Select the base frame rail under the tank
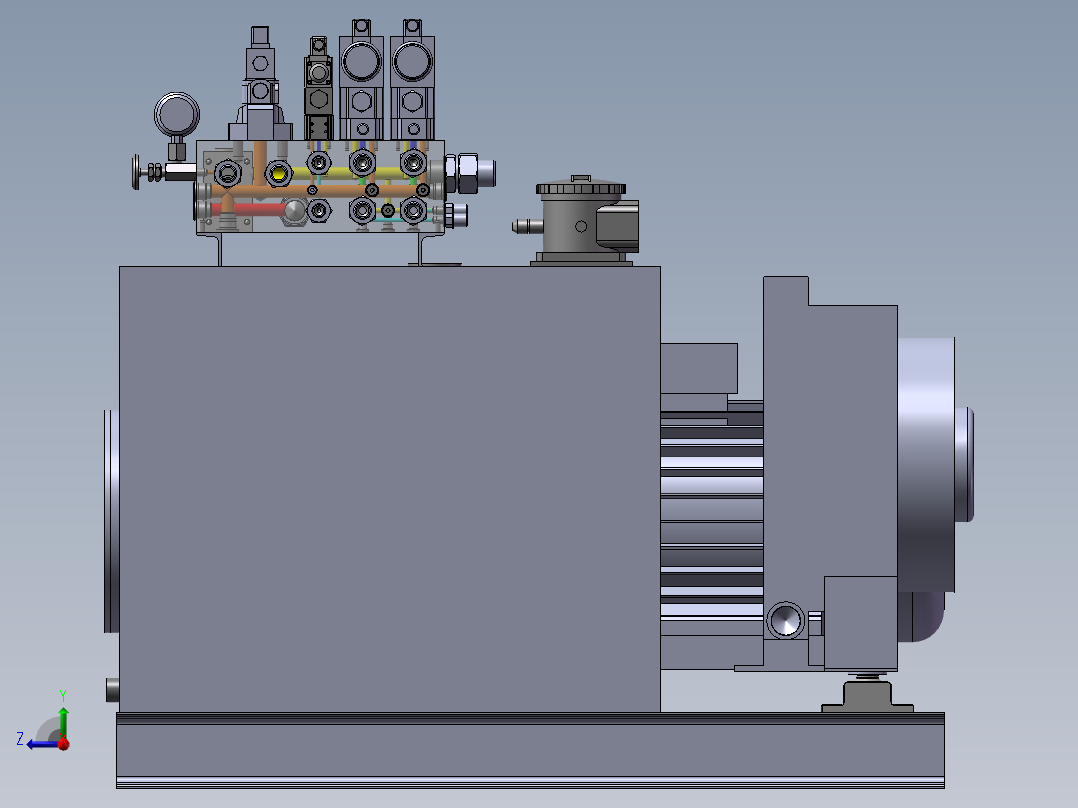Viewport: 1078px width, 808px height. [x=530, y=750]
